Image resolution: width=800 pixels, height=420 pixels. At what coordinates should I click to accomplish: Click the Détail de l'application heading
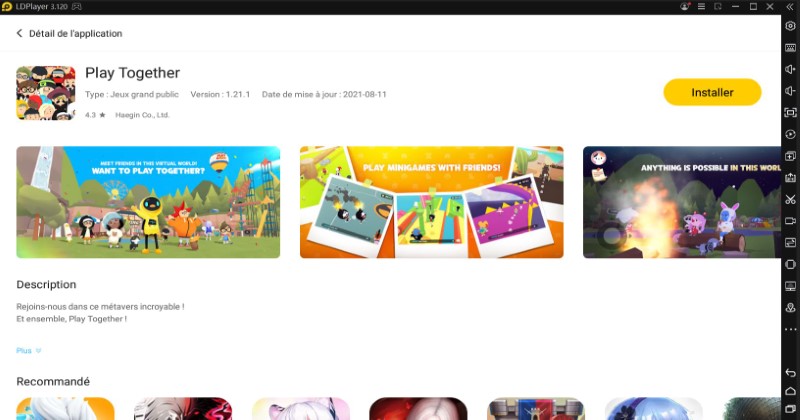pos(76,34)
